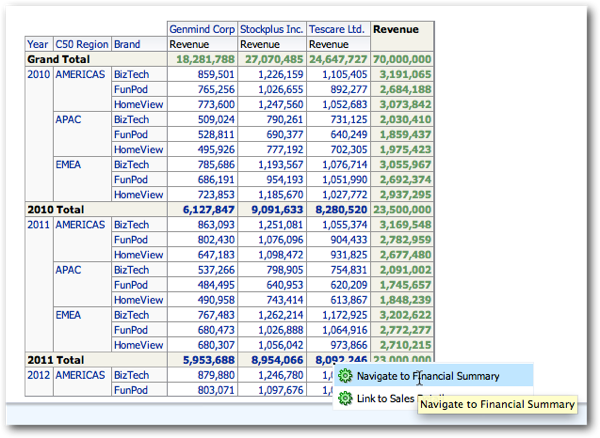600x438 pixels.
Task: Select the 2011 year cell
Action: click(x=39, y=225)
